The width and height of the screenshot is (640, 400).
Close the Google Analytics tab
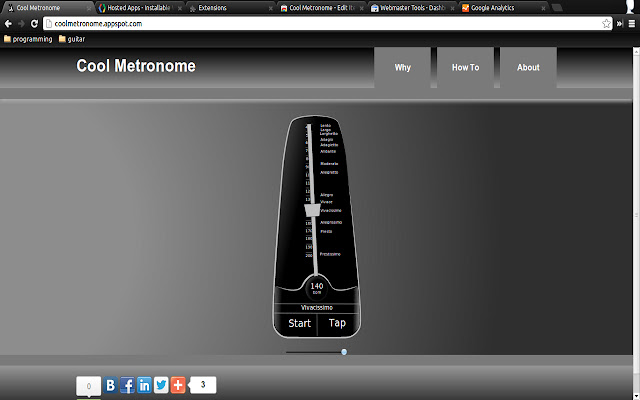(543, 8)
